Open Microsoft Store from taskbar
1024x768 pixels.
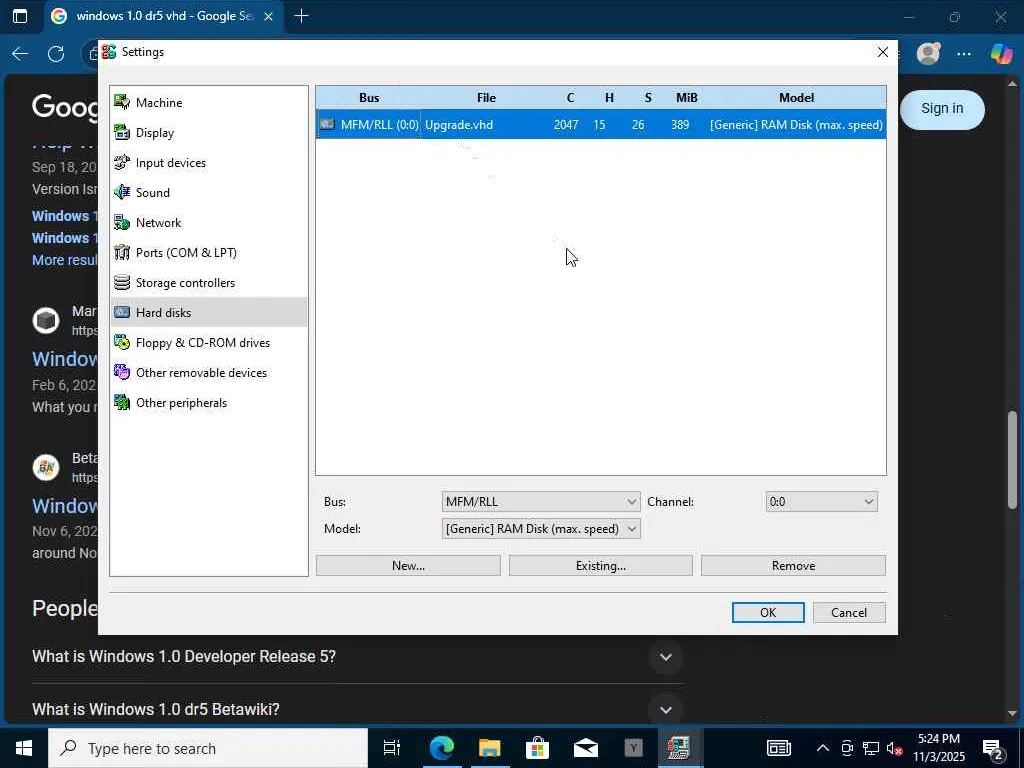(x=537, y=748)
